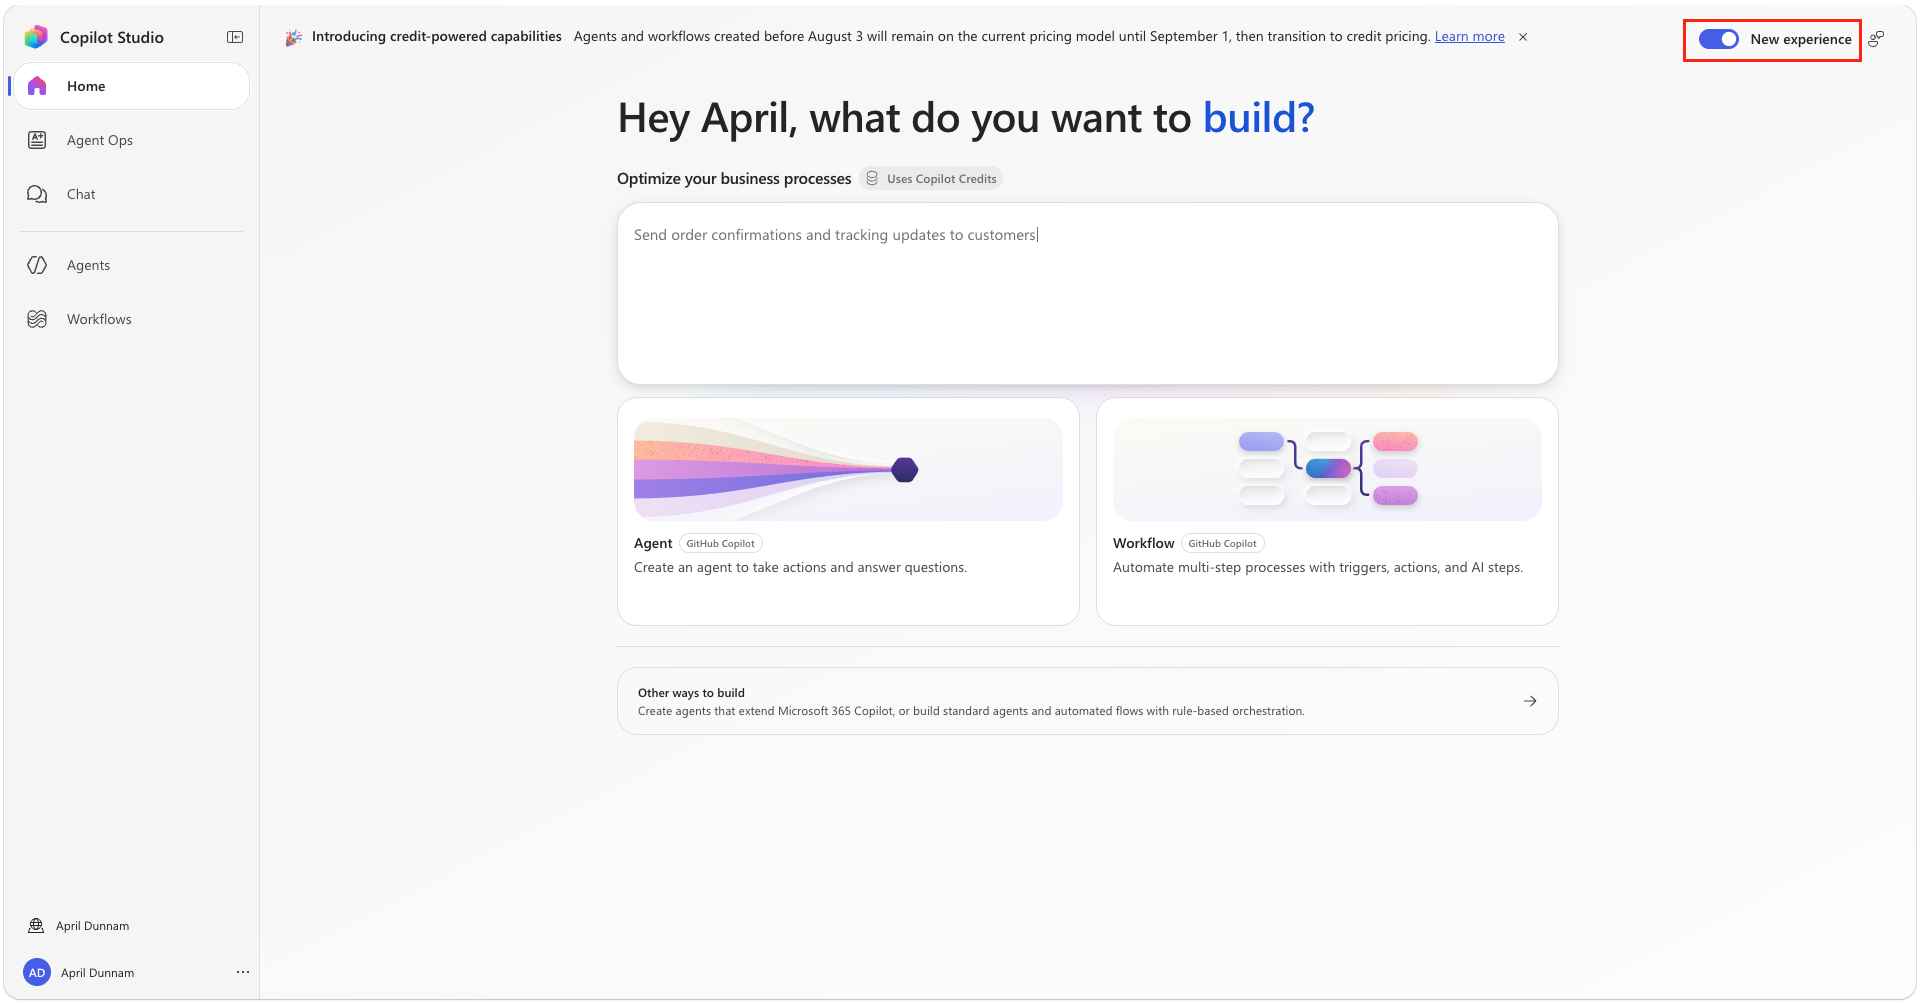Select the Workflow creation card
The width and height of the screenshot is (1920, 1003).
click(x=1327, y=512)
